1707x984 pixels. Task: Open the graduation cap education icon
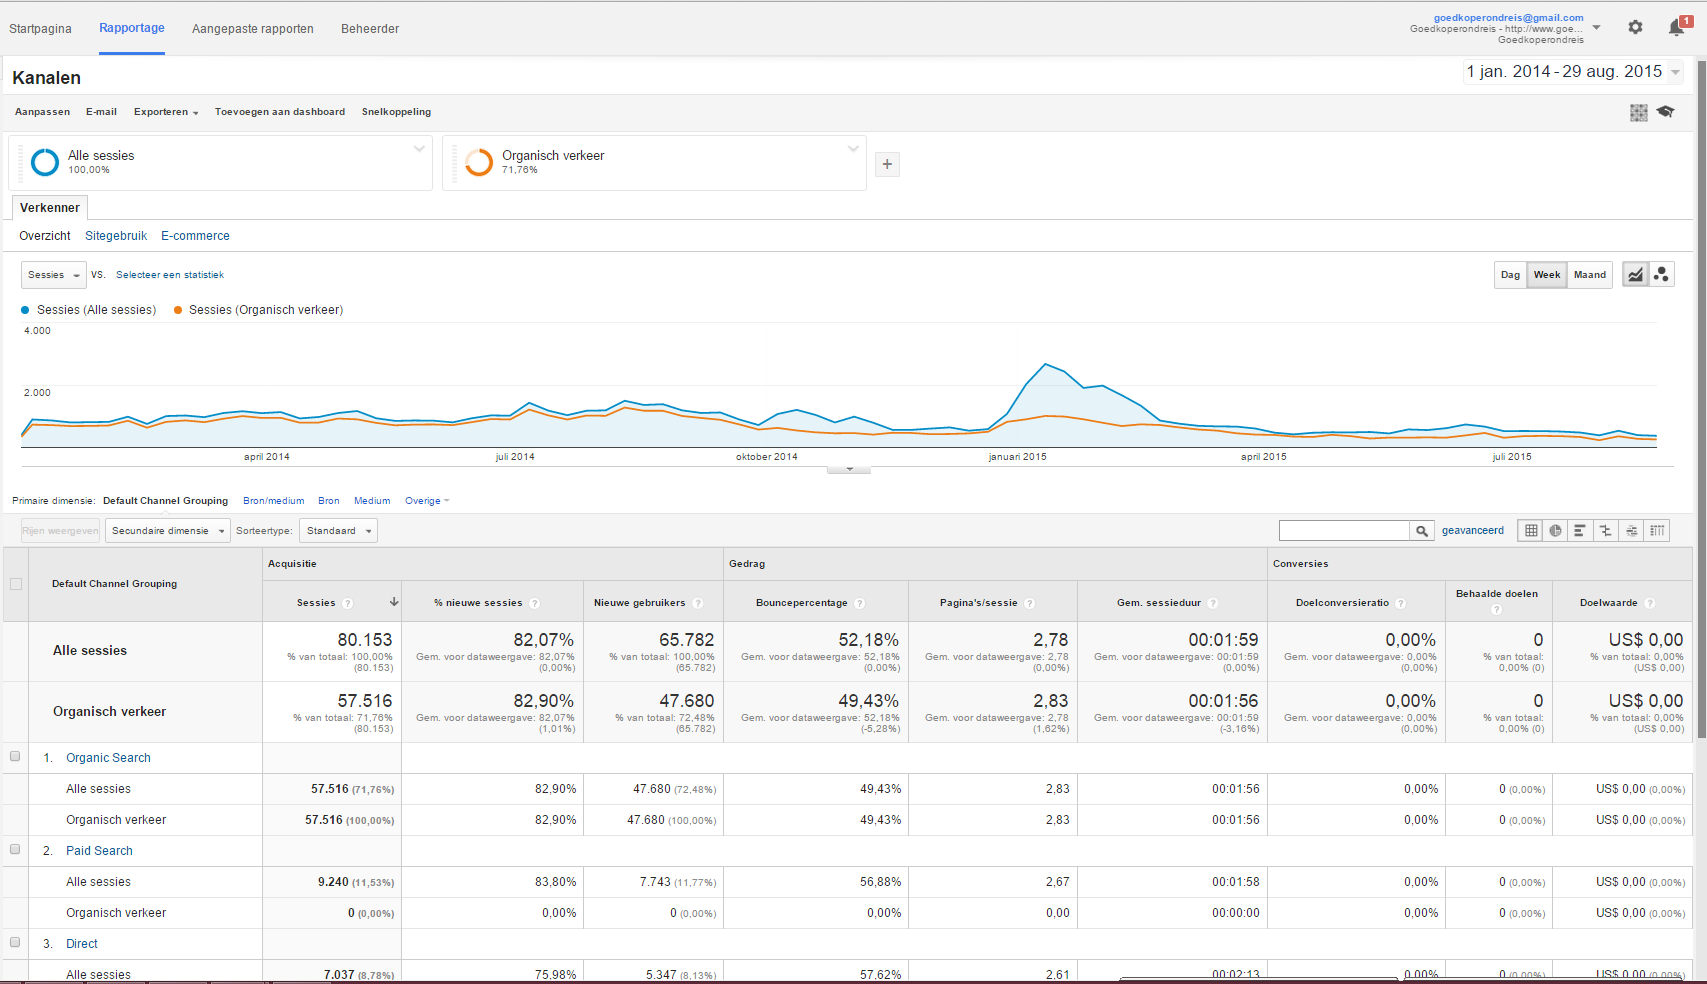[x=1665, y=112]
